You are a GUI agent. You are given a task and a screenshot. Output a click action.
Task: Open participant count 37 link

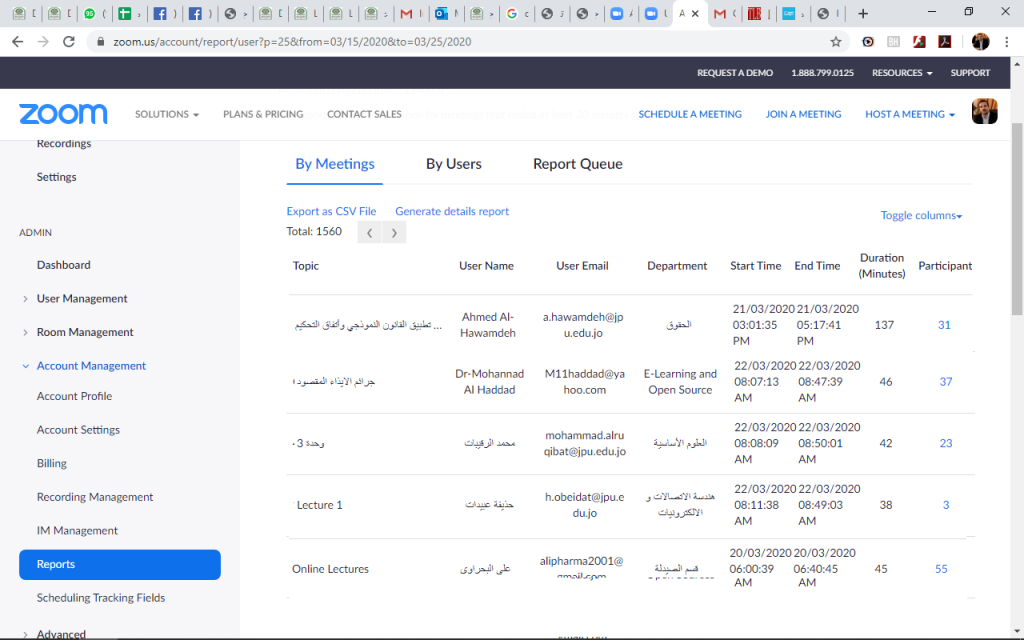(x=946, y=382)
